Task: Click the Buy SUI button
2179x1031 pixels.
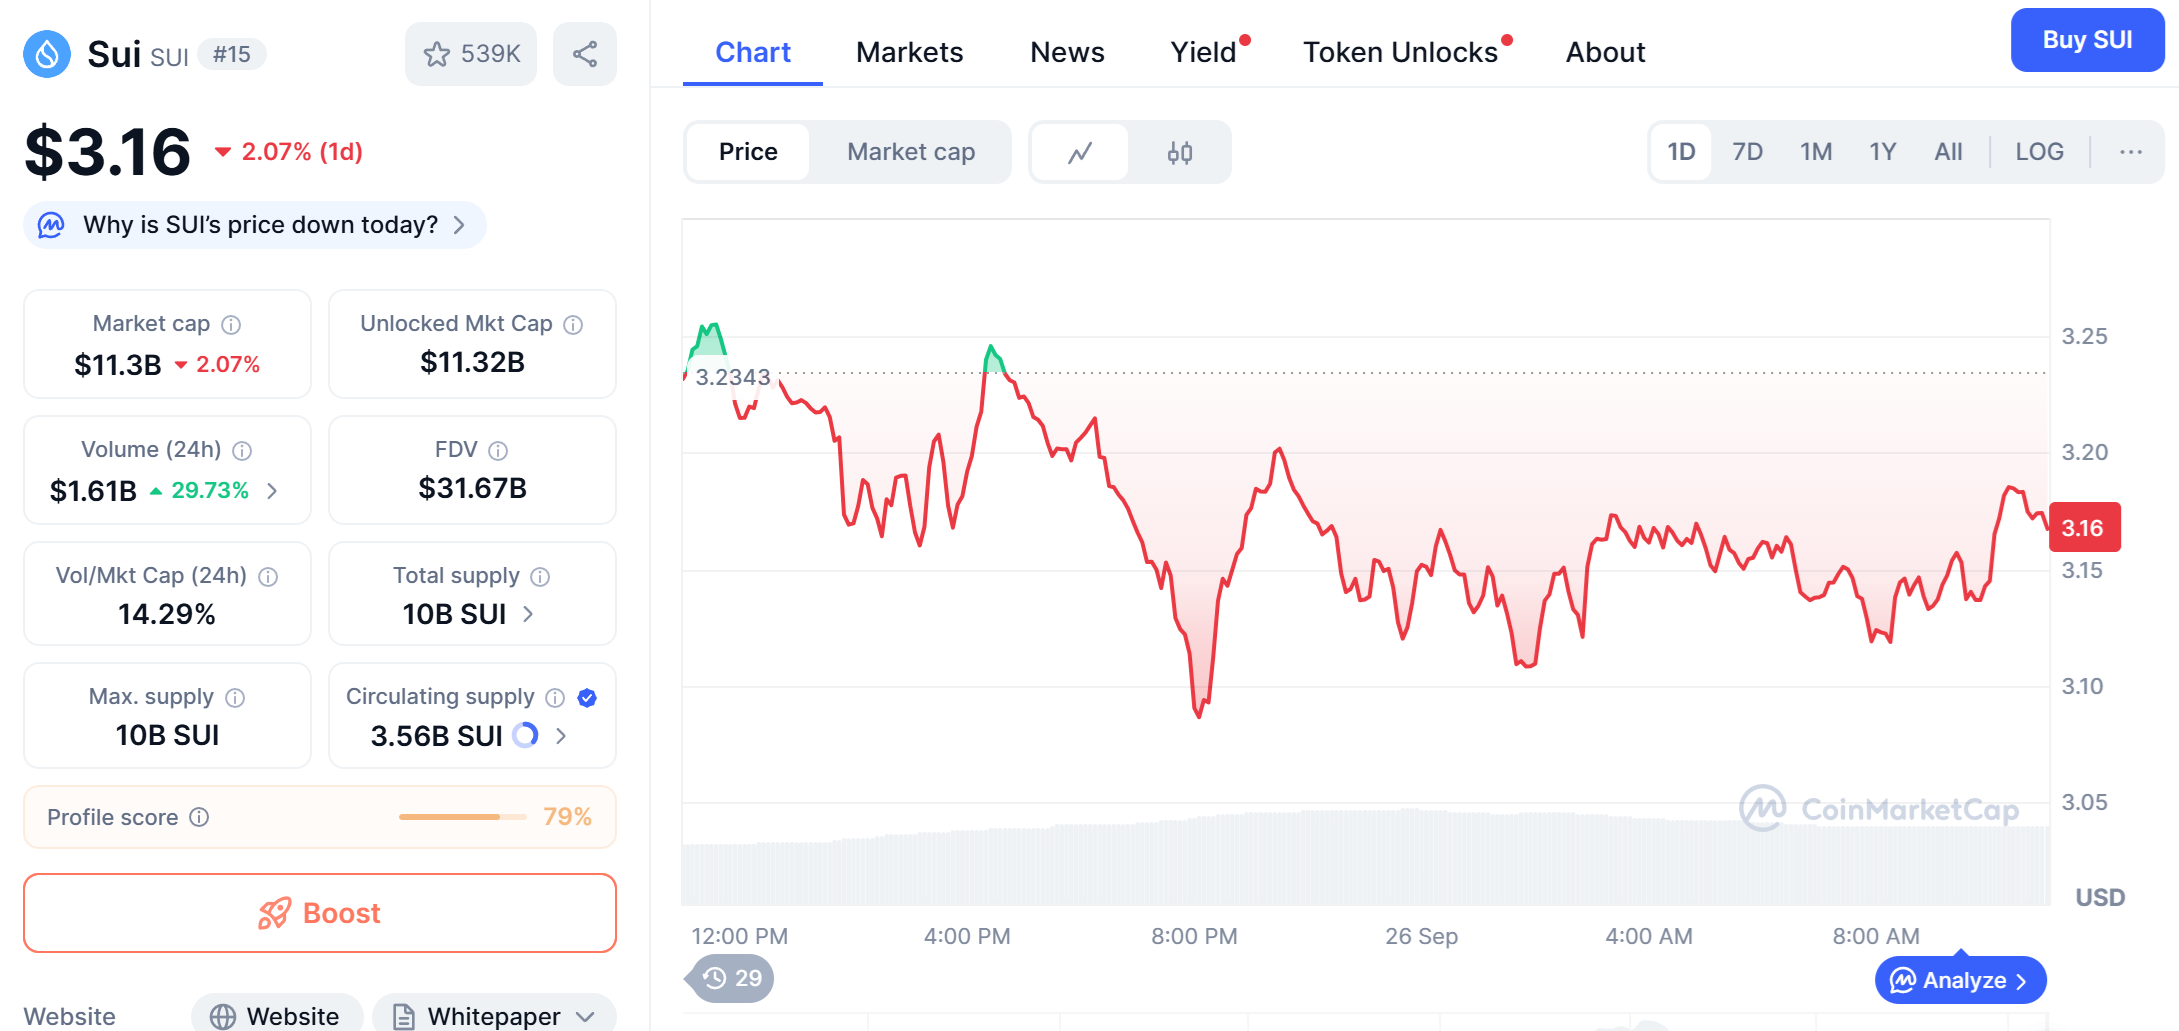Action: [2088, 40]
